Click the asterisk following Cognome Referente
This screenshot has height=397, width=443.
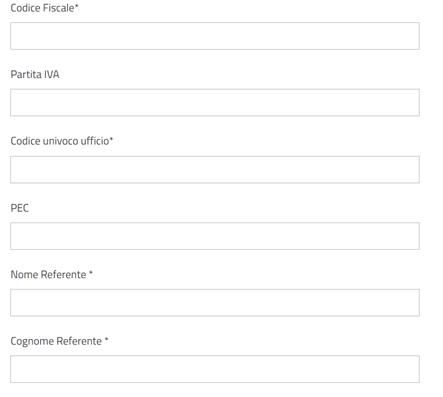click(x=106, y=340)
